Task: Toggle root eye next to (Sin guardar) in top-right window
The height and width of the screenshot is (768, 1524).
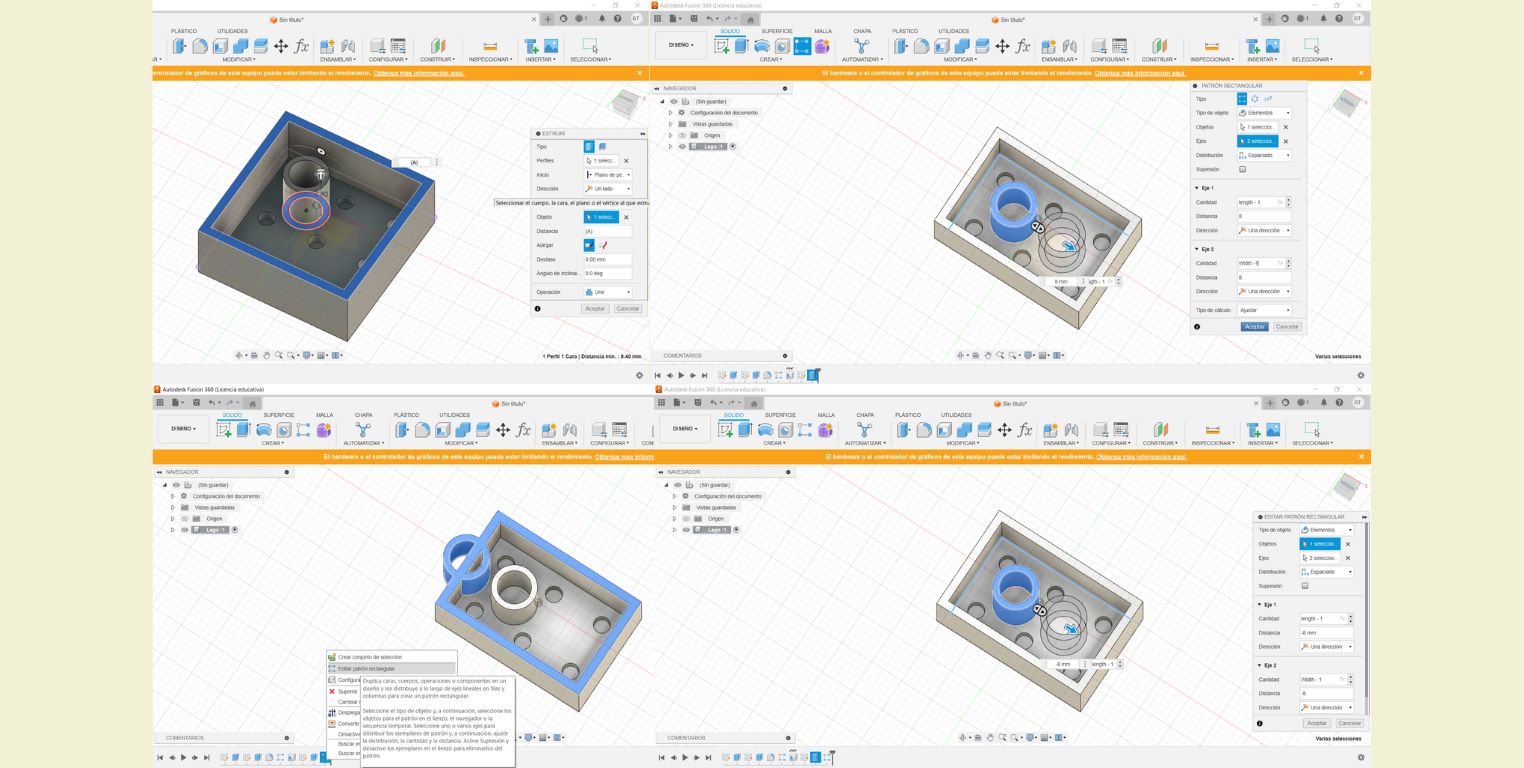Action: click(674, 101)
